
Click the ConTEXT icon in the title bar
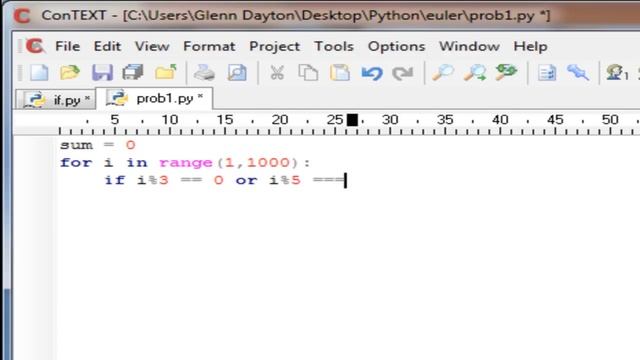22,16
